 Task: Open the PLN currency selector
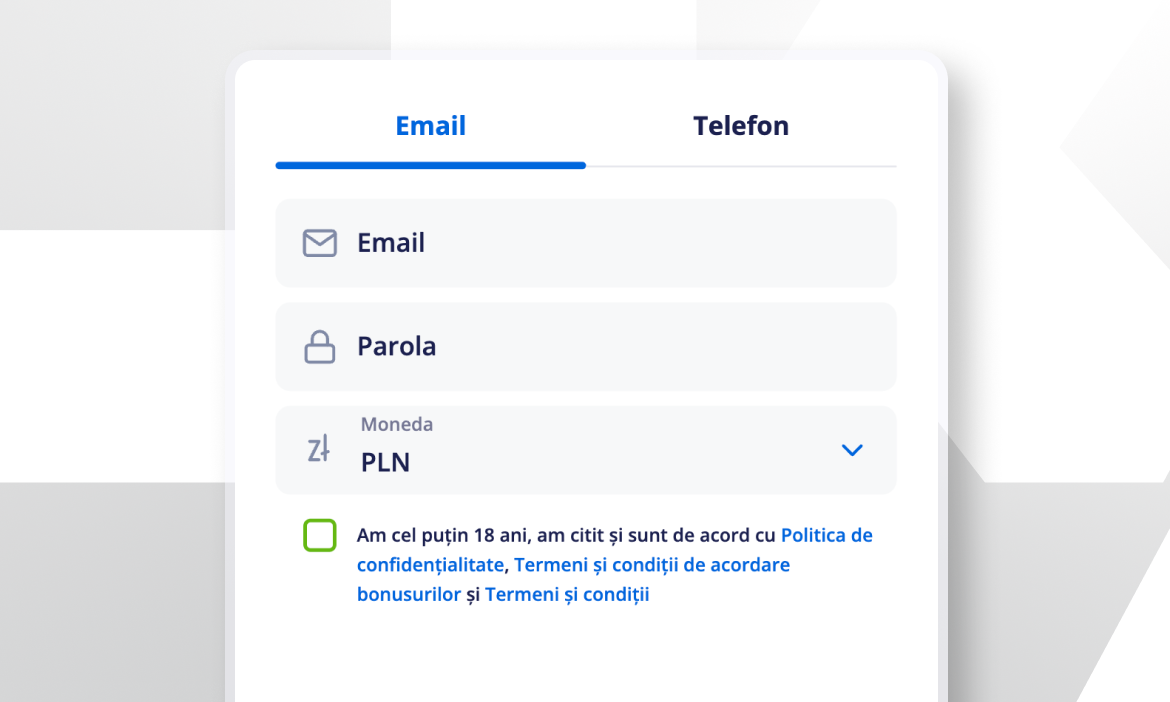[x=586, y=450]
